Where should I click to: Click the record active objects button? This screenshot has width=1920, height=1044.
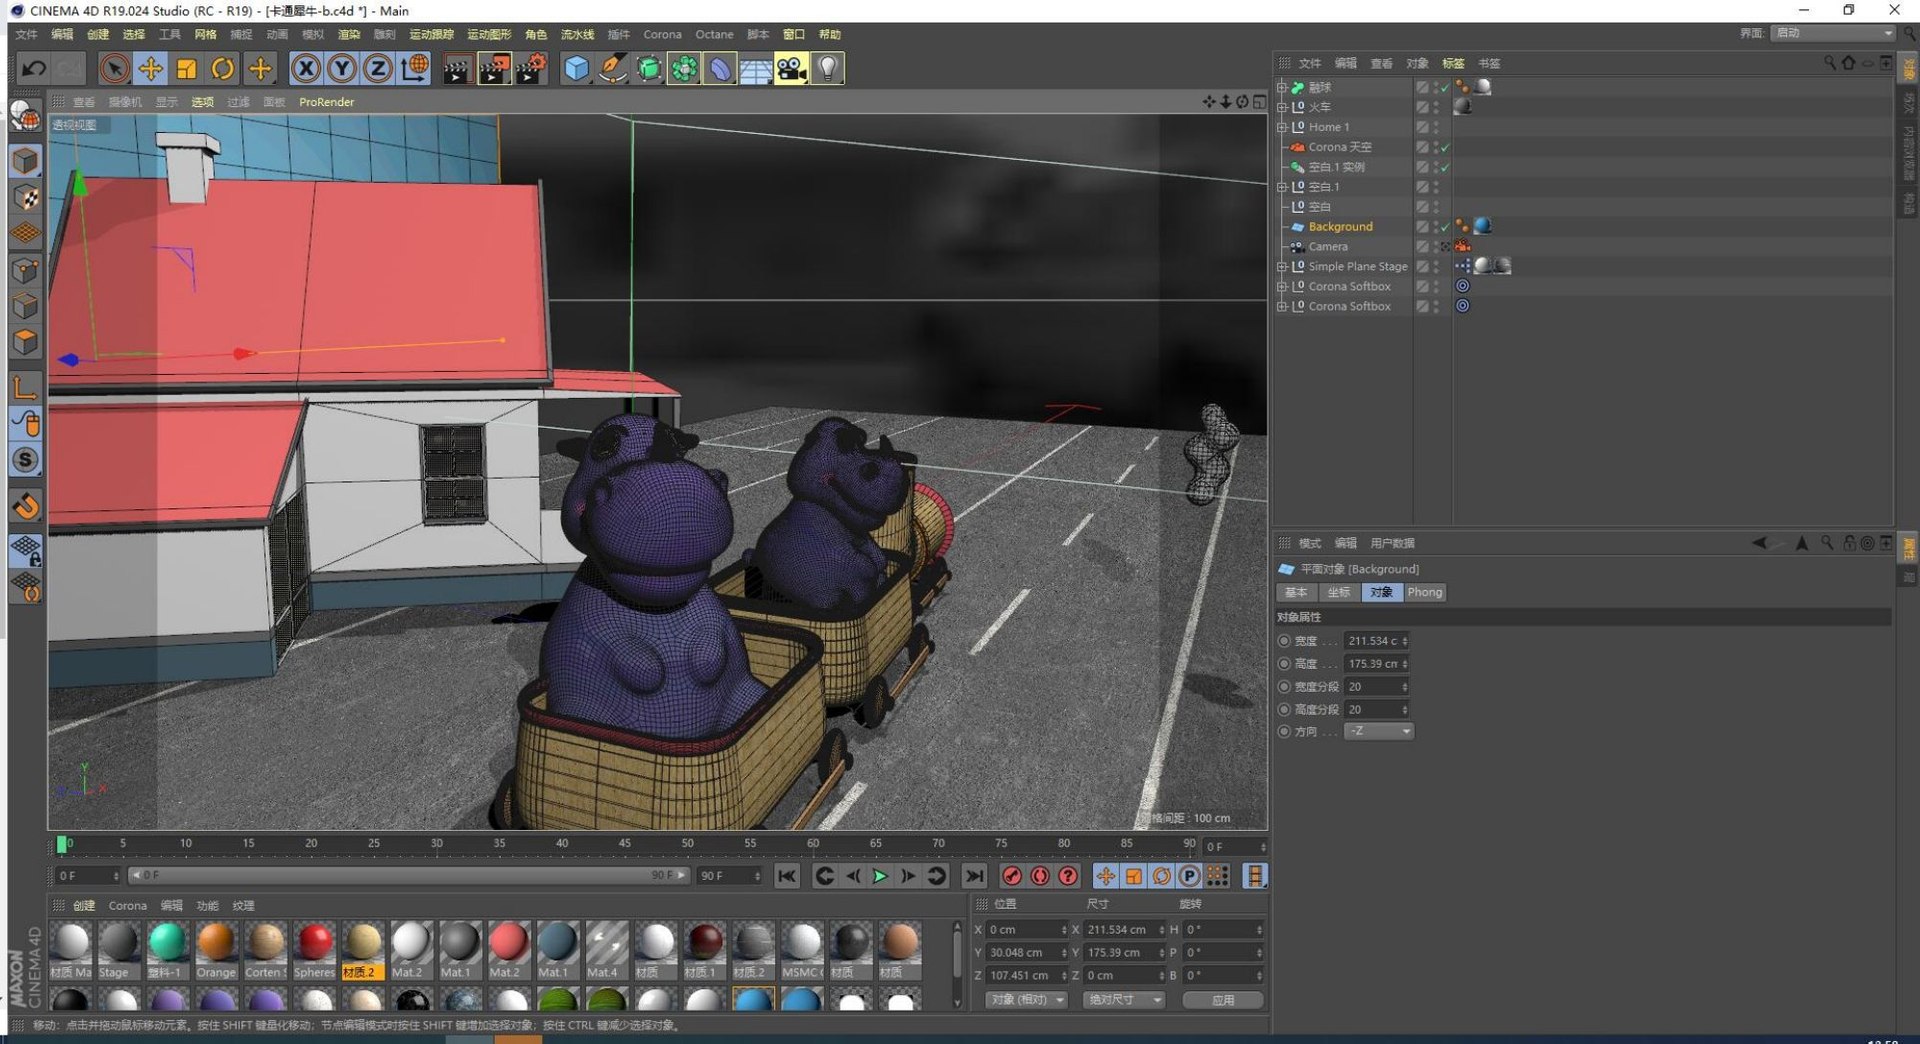click(1012, 876)
